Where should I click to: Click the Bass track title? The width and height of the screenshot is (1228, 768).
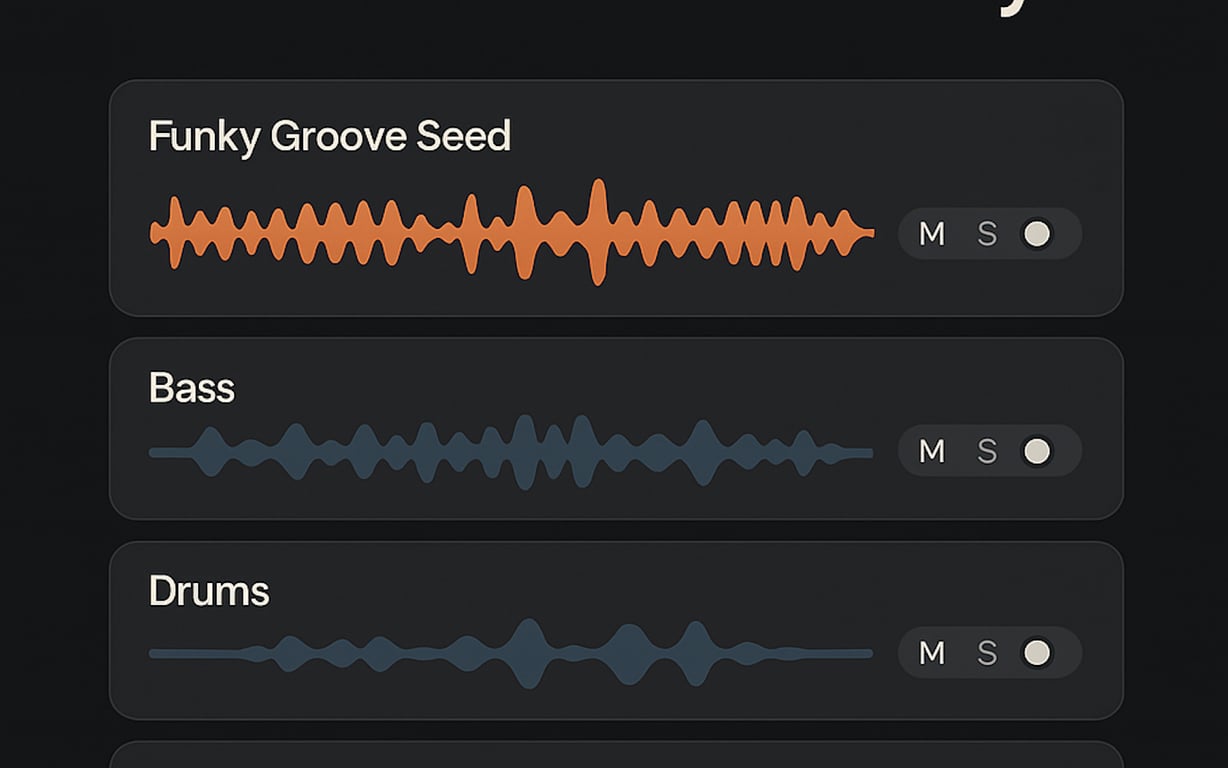coord(191,388)
